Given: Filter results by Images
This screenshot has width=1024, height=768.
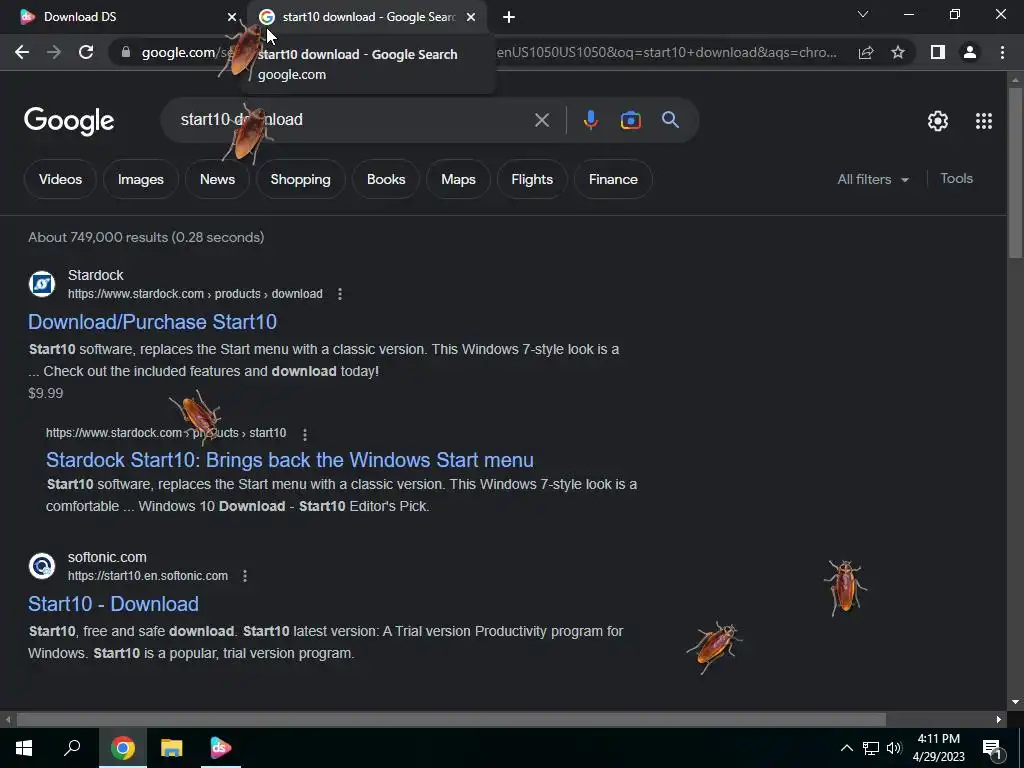Looking at the screenshot, I should tap(140, 179).
